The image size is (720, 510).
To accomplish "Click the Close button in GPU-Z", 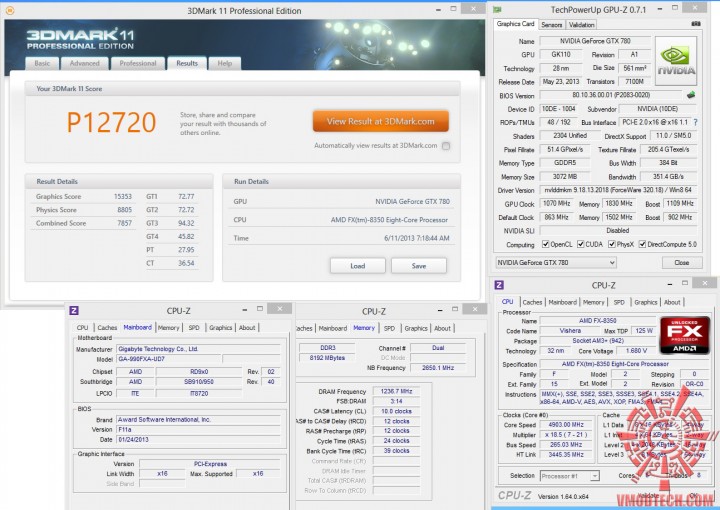I will point(681,263).
